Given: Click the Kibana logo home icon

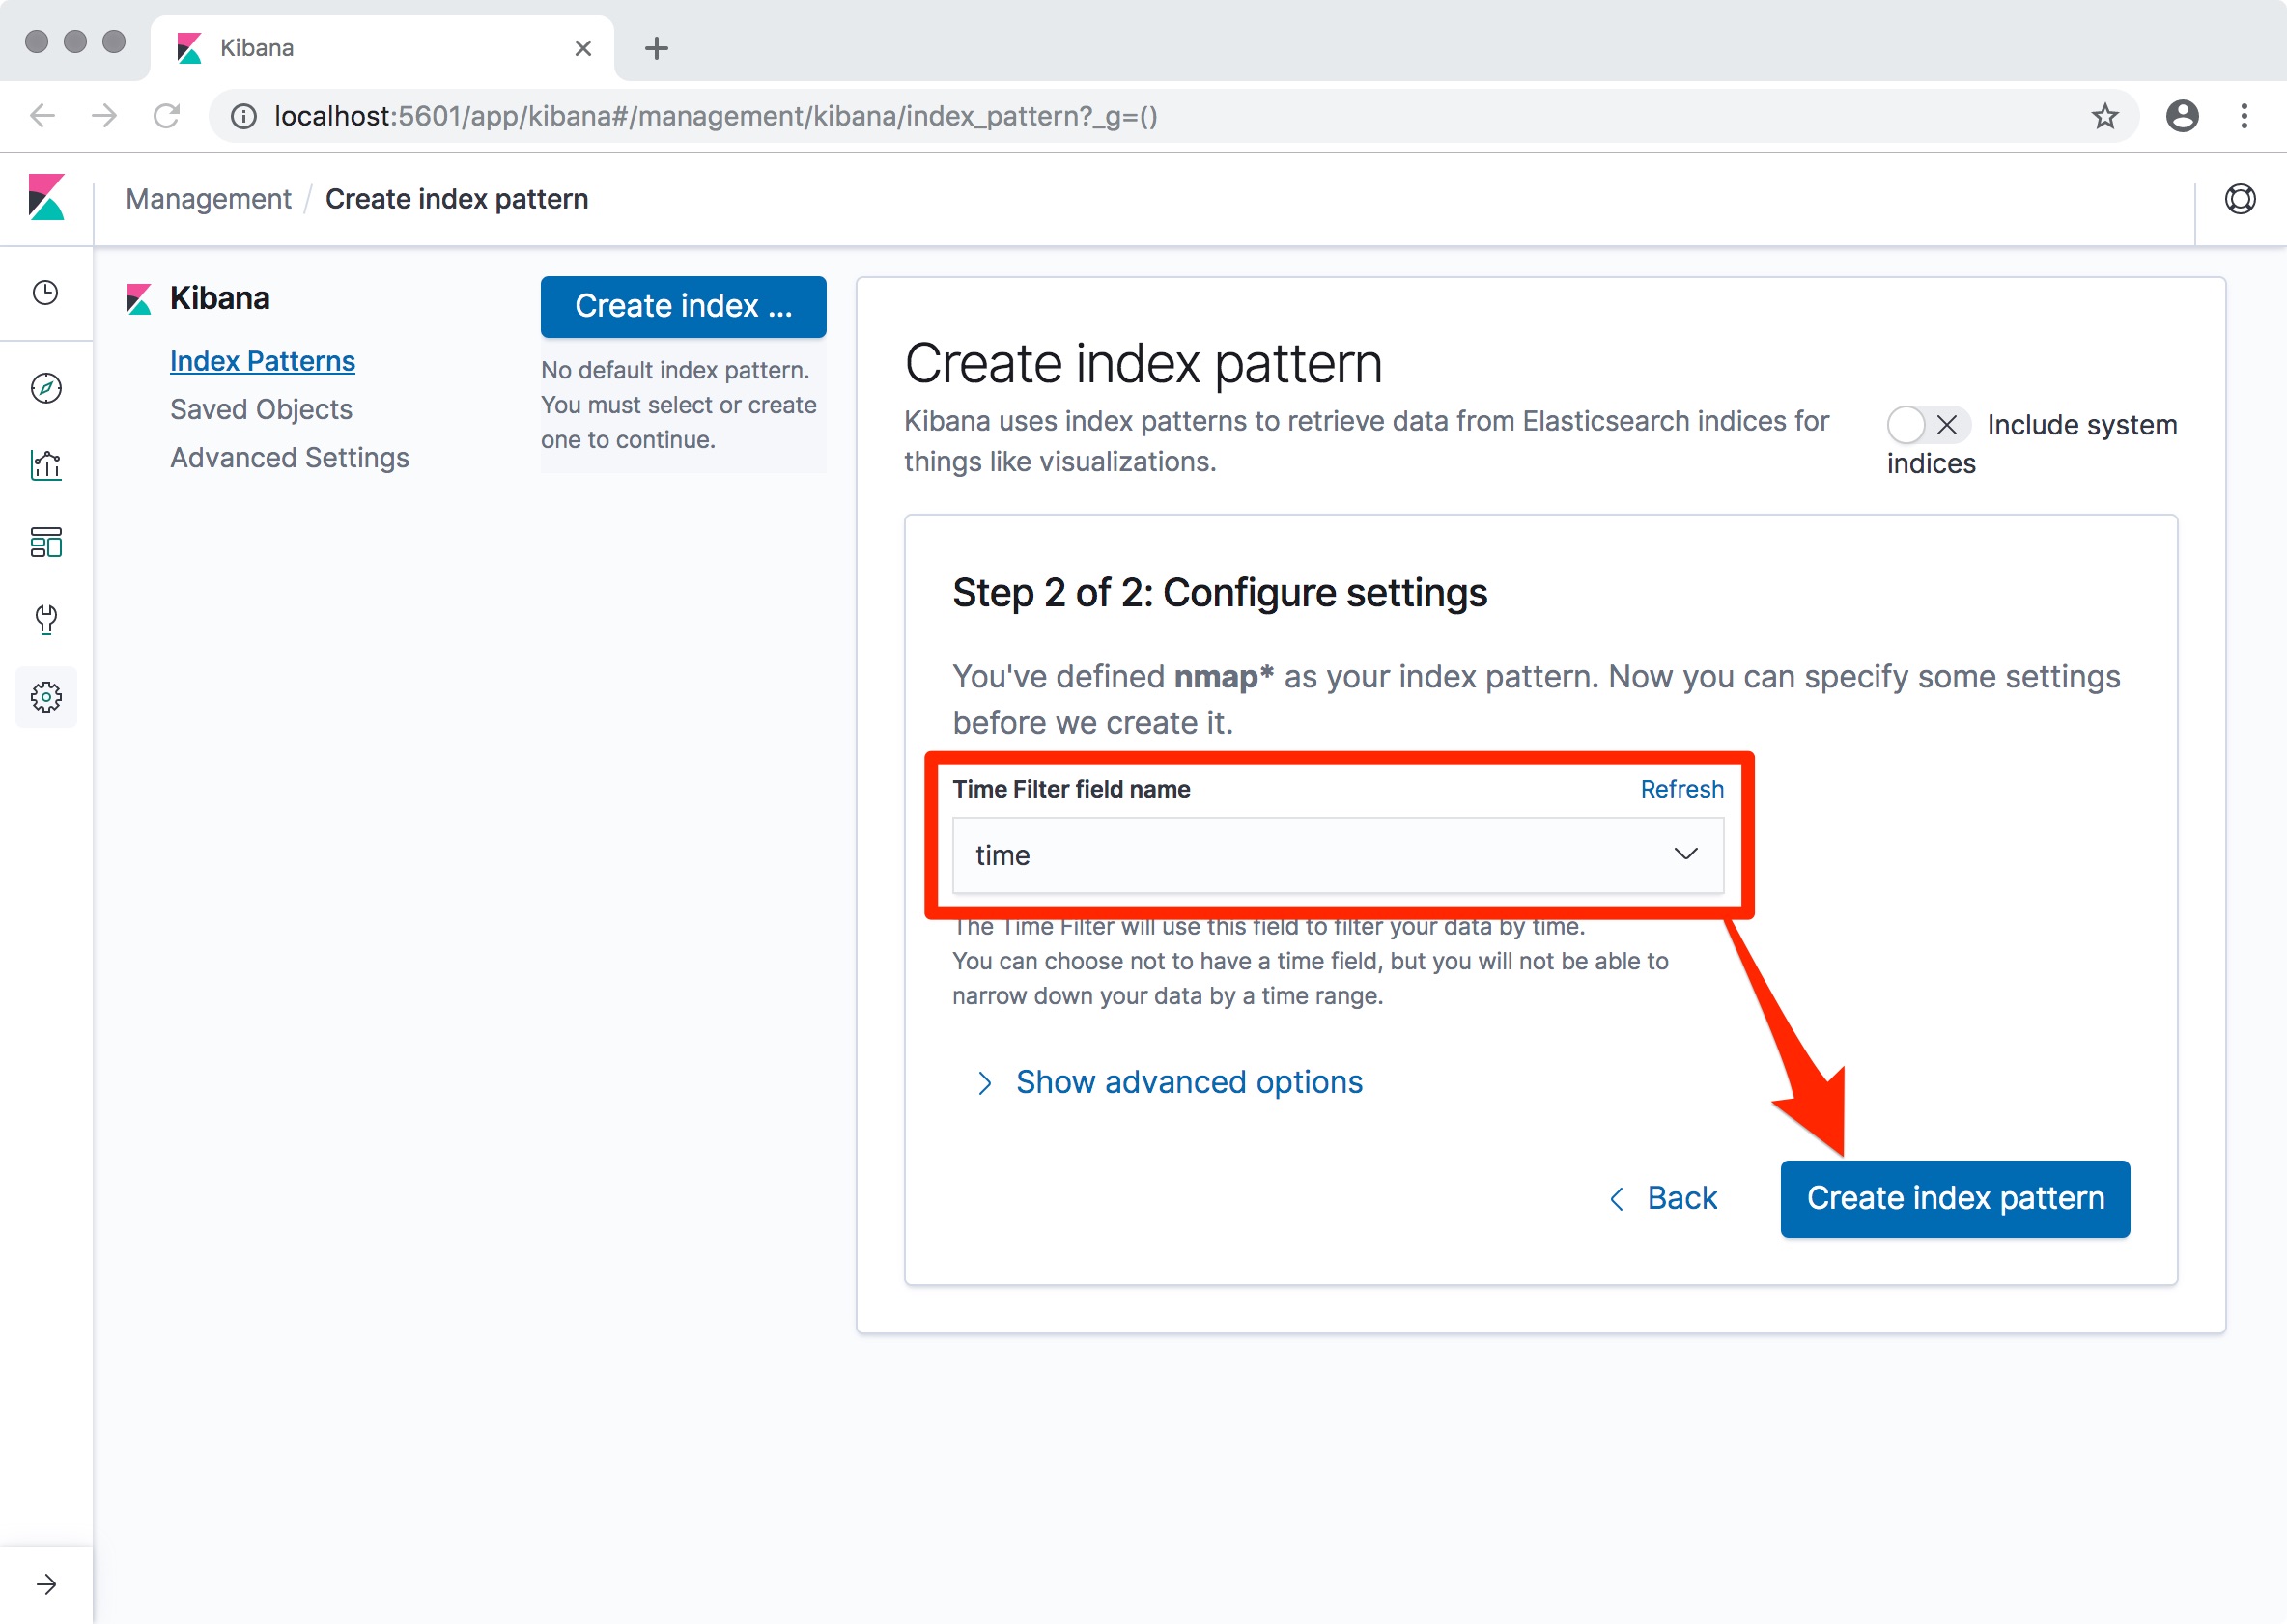Looking at the screenshot, I should tap(46, 198).
